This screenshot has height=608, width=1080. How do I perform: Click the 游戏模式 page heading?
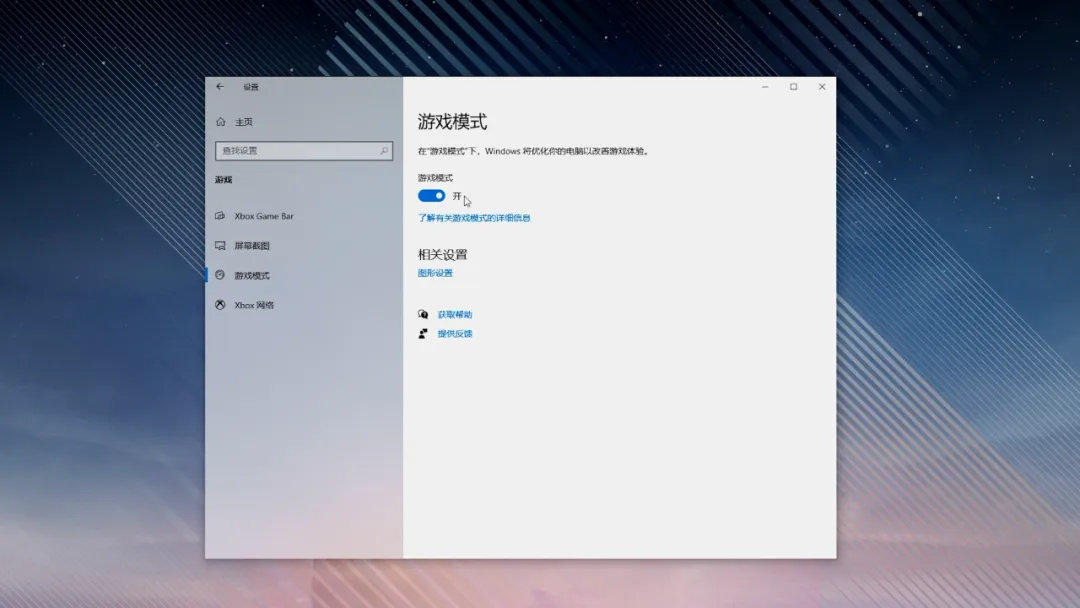452,121
